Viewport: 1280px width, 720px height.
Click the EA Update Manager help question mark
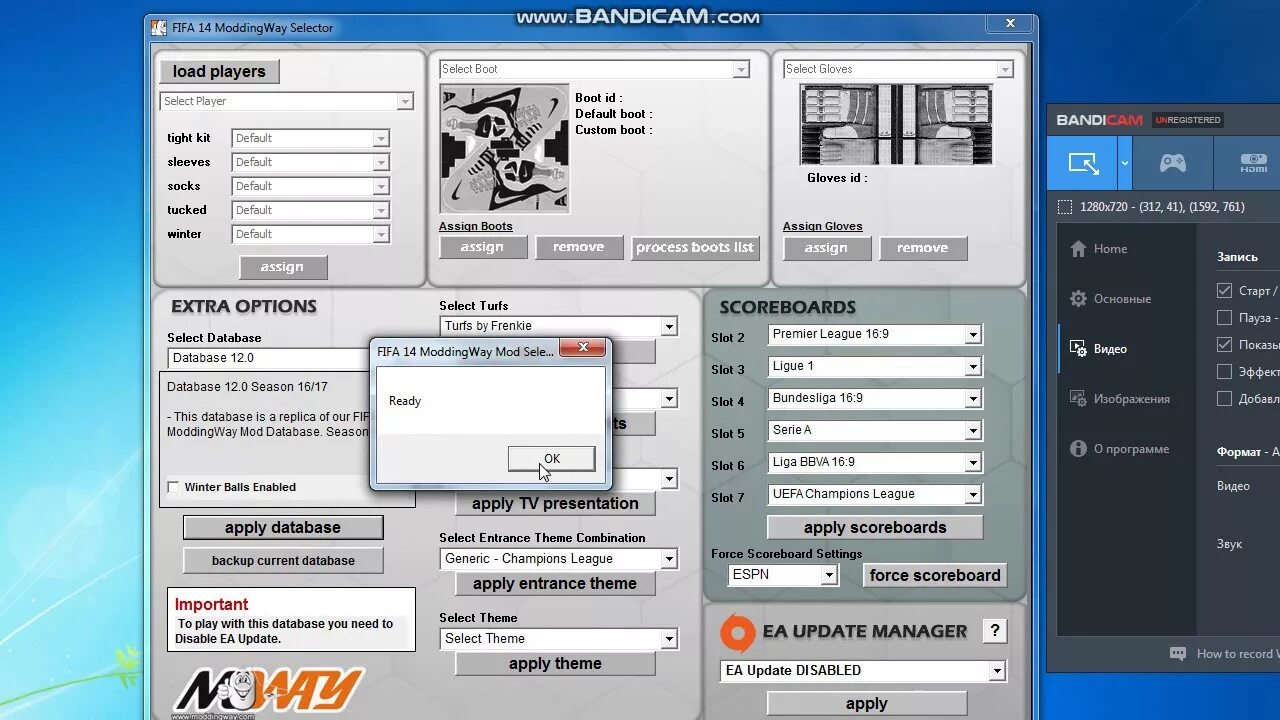pyautogui.click(x=994, y=631)
